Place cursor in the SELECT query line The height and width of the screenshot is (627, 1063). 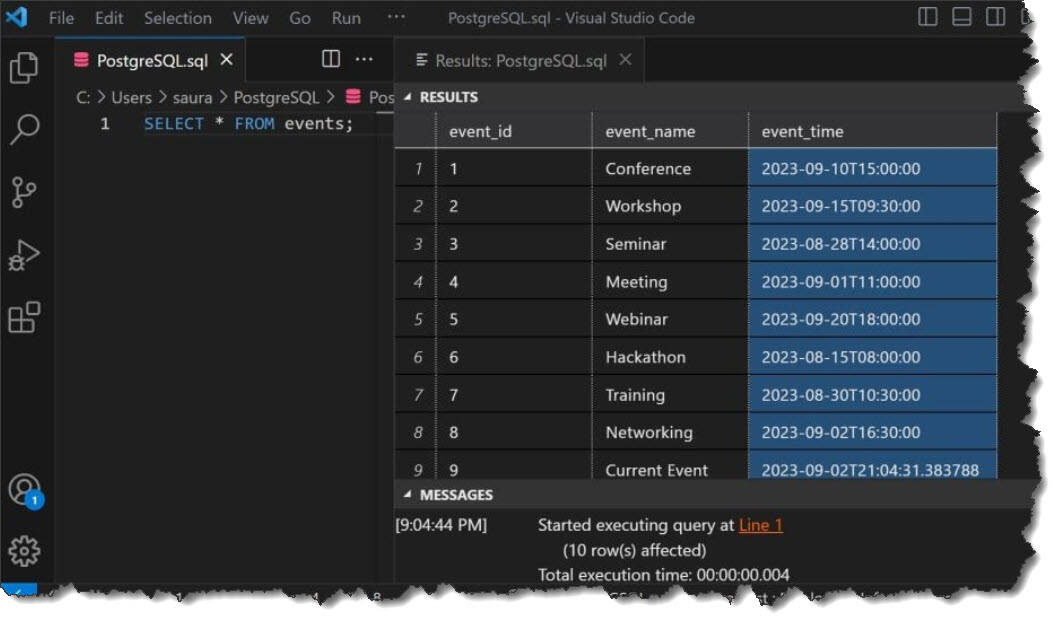point(248,124)
